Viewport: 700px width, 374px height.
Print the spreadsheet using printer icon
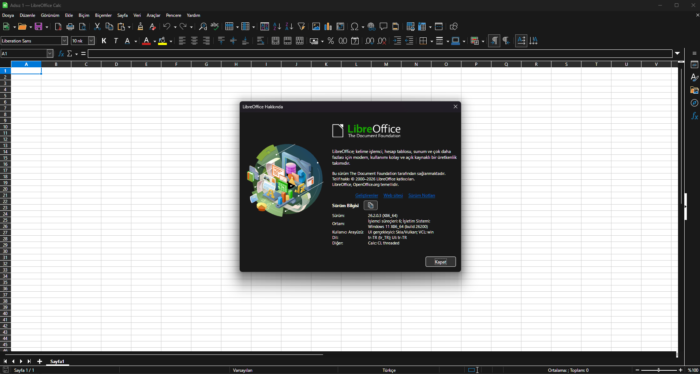tap(70, 27)
